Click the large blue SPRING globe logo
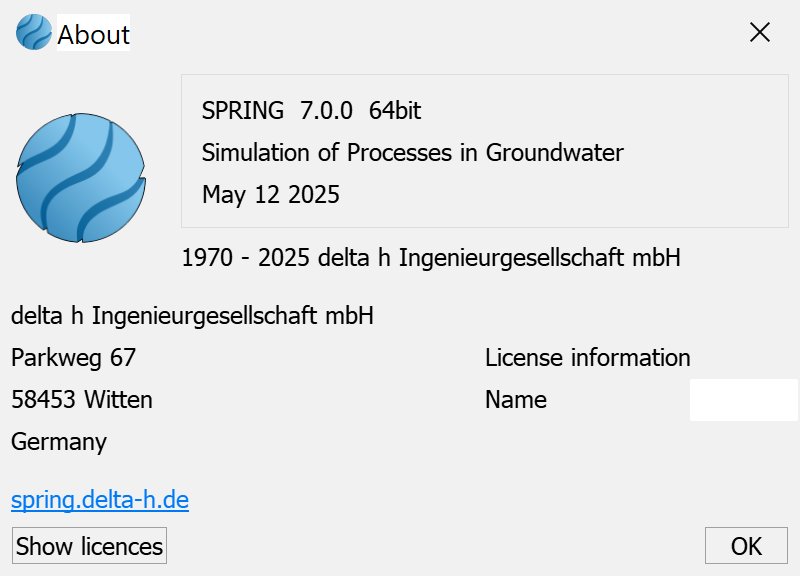The width and height of the screenshot is (800, 576). (x=81, y=178)
